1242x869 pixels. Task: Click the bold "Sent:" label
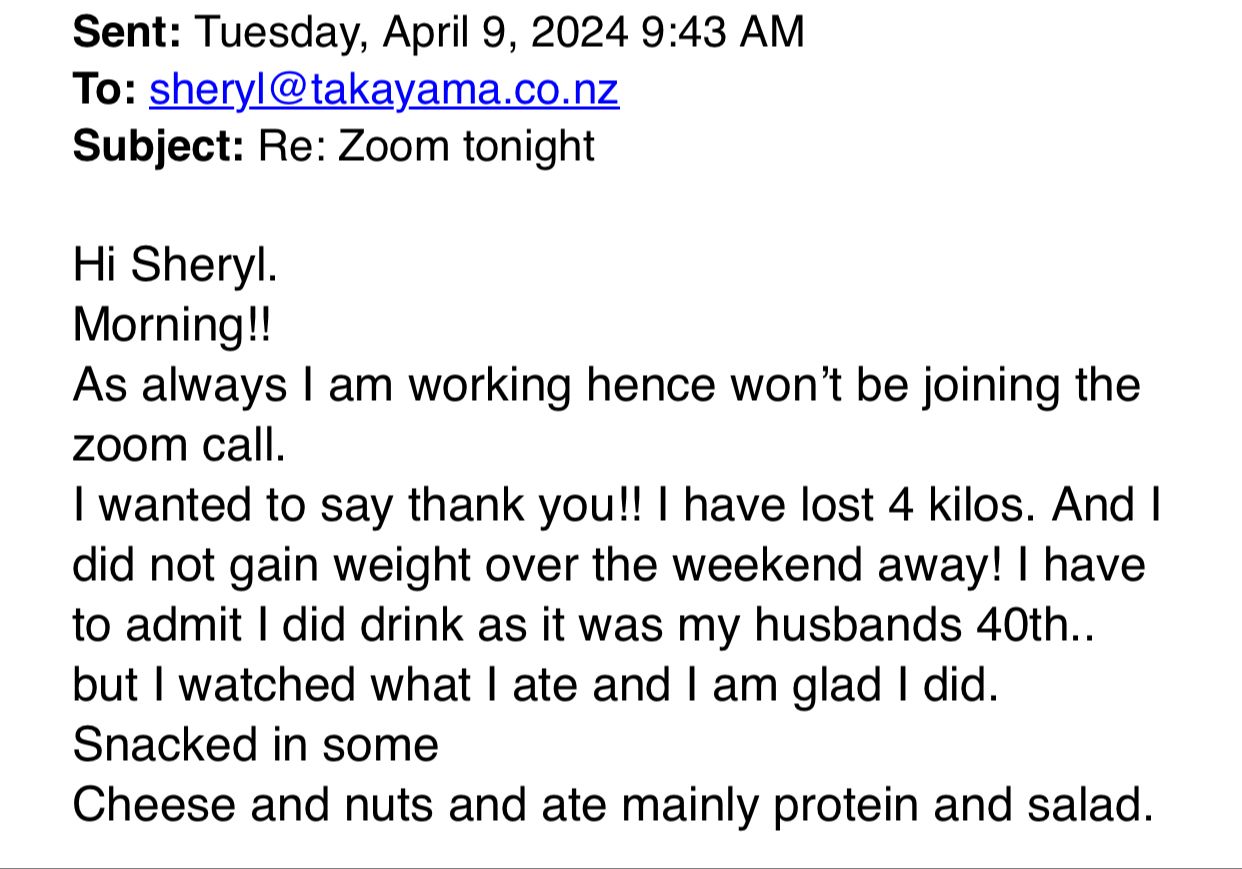pyautogui.click(x=126, y=33)
